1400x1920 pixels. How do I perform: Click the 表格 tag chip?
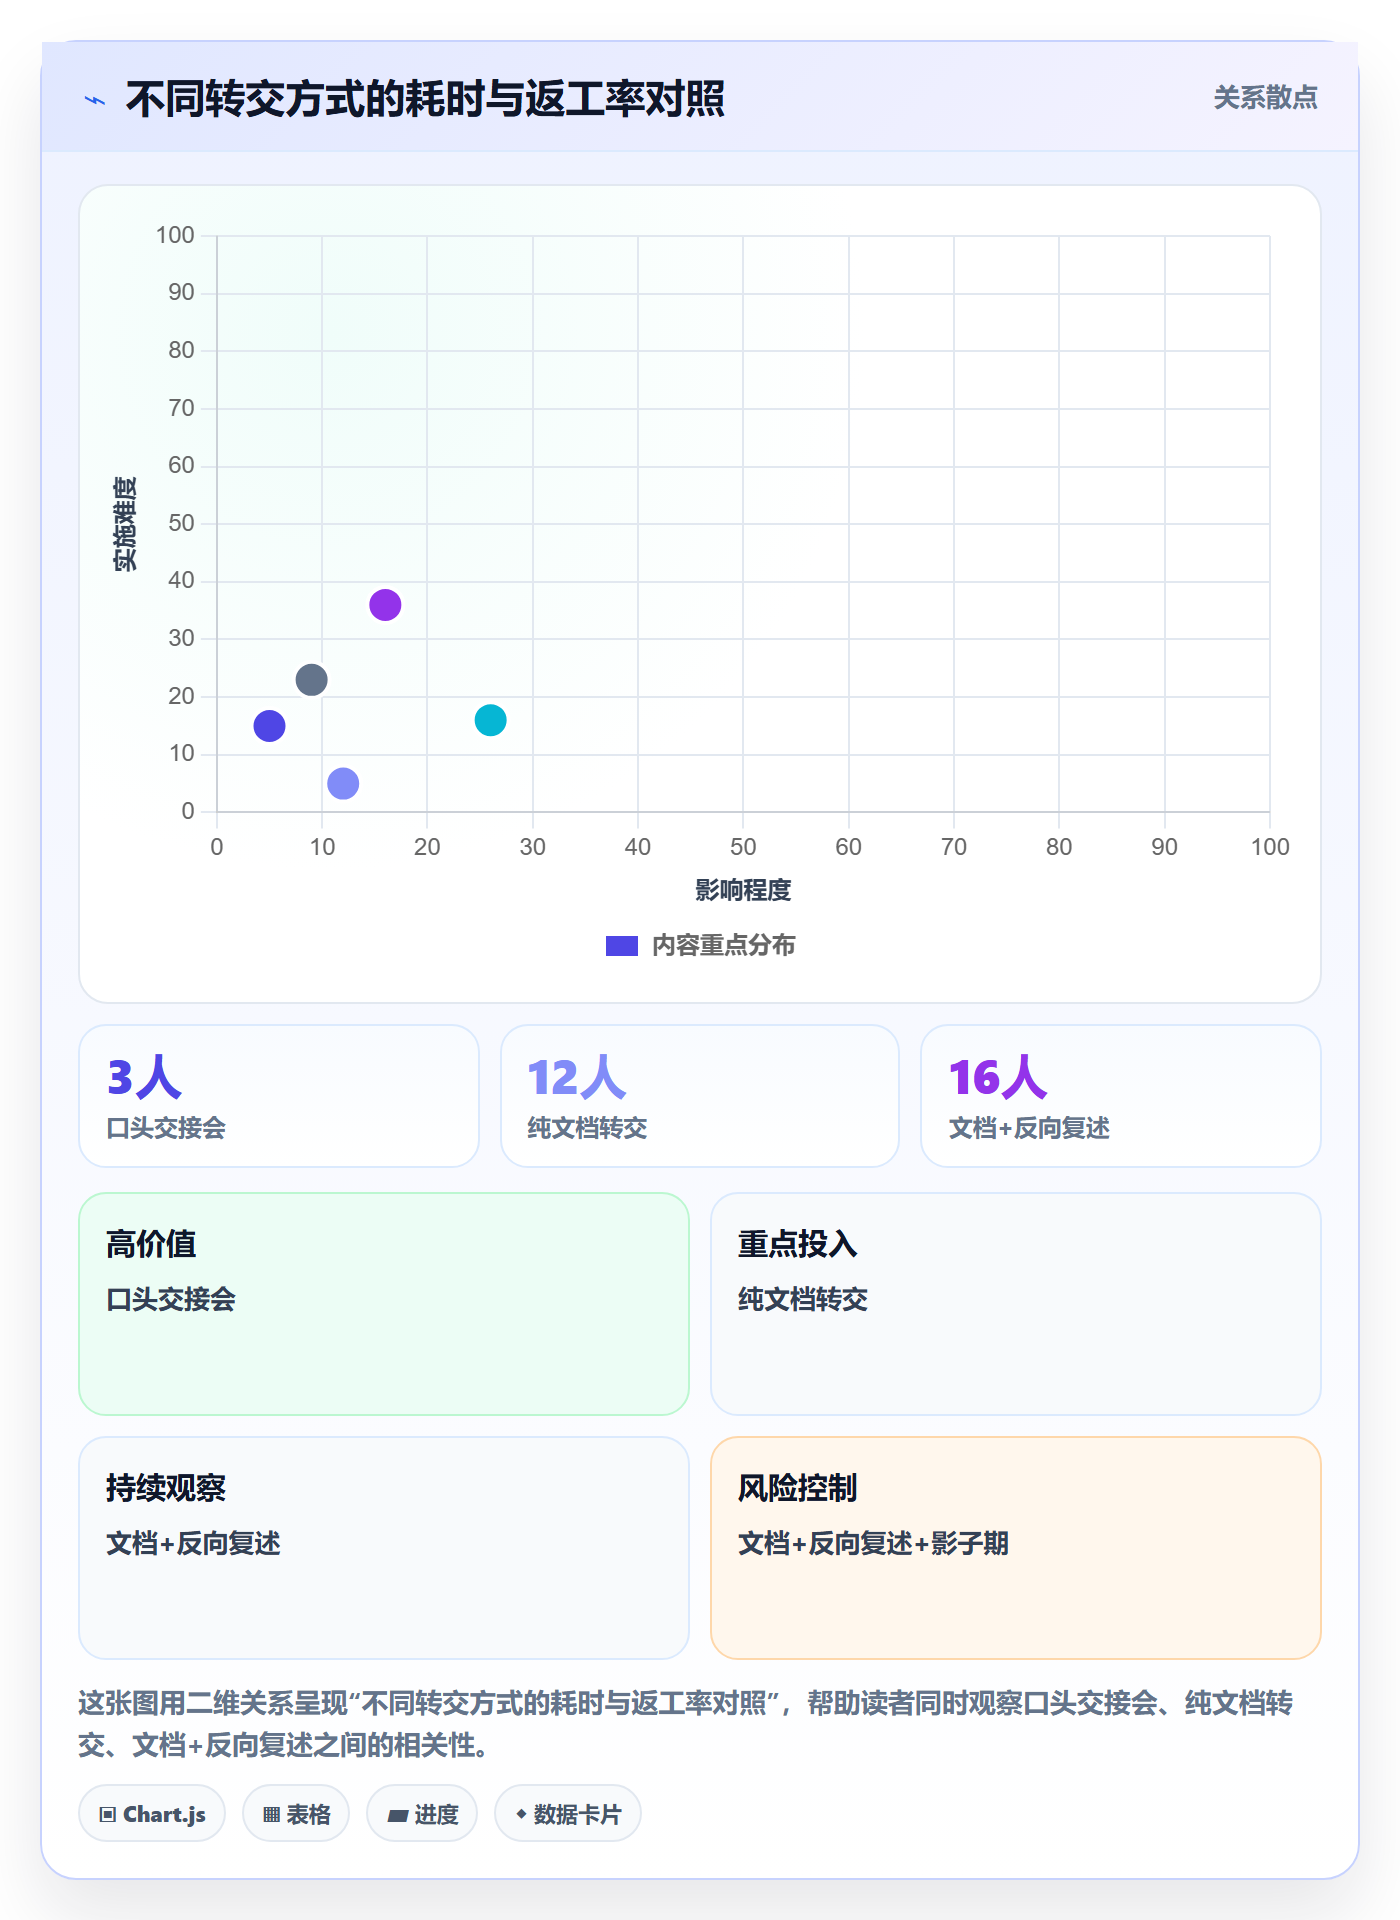(296, 1814)
